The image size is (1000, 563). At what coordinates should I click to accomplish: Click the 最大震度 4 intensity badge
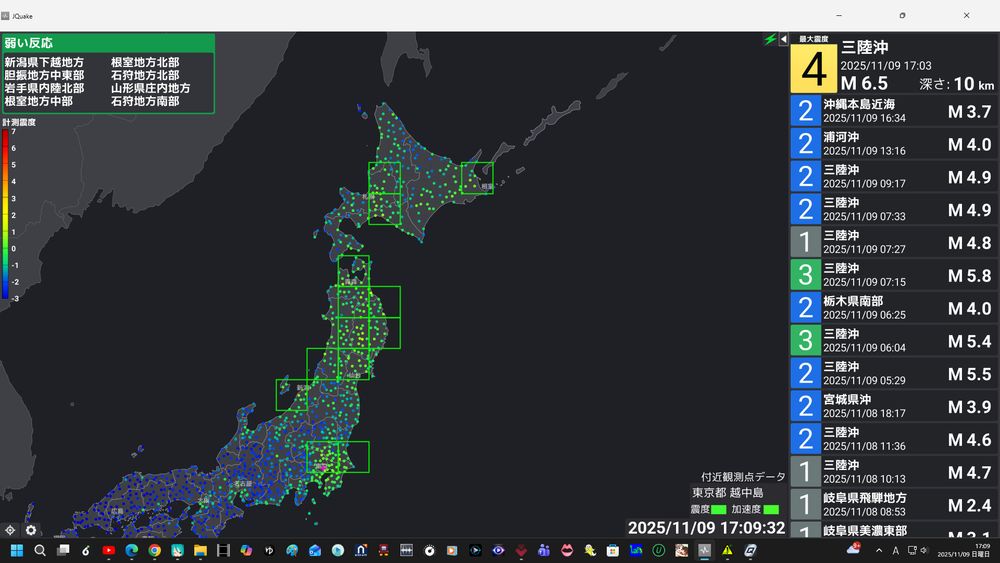(x=813, y=68)
